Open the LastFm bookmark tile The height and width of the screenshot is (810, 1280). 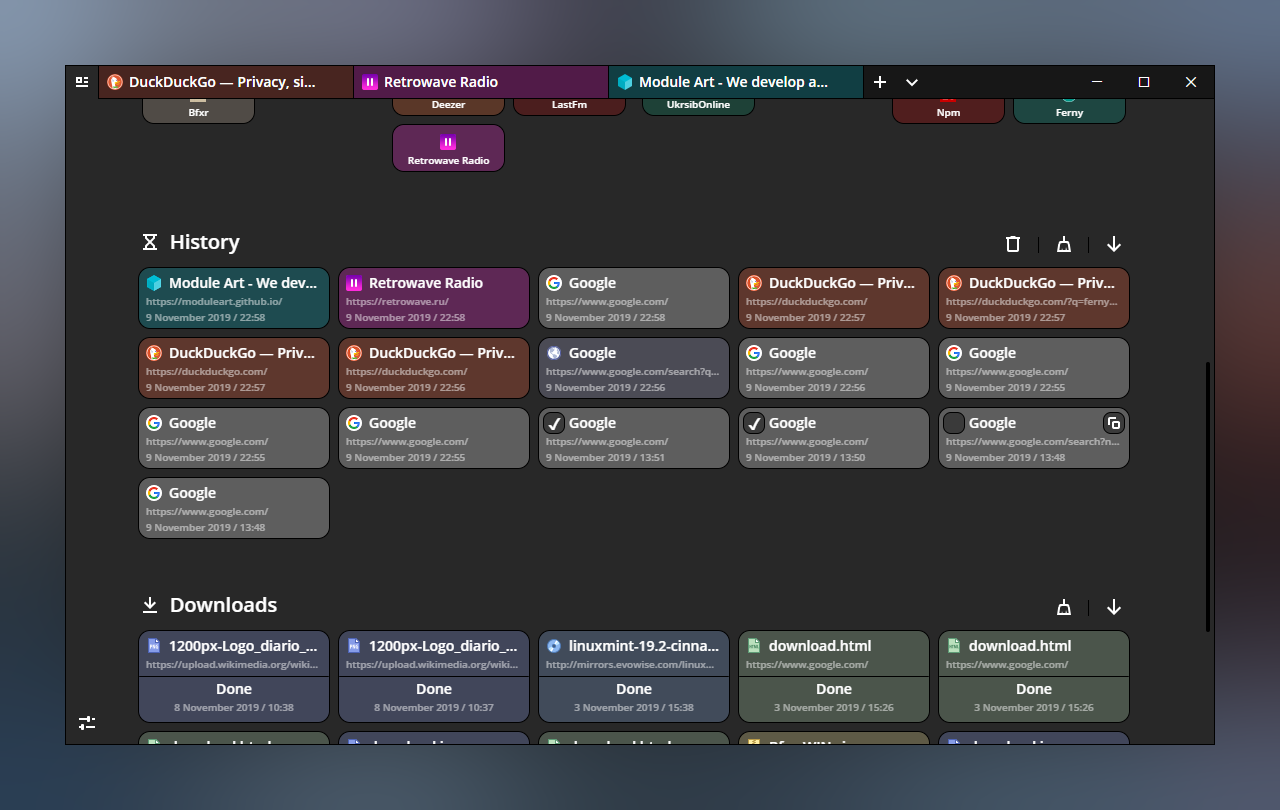coord(569,106)
